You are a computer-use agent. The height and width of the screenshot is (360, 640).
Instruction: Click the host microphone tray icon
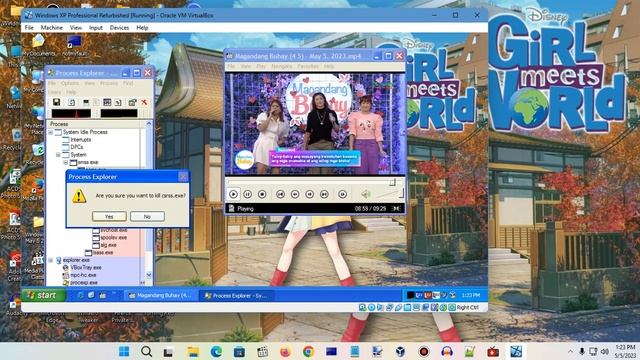click(x=582, y=351)
